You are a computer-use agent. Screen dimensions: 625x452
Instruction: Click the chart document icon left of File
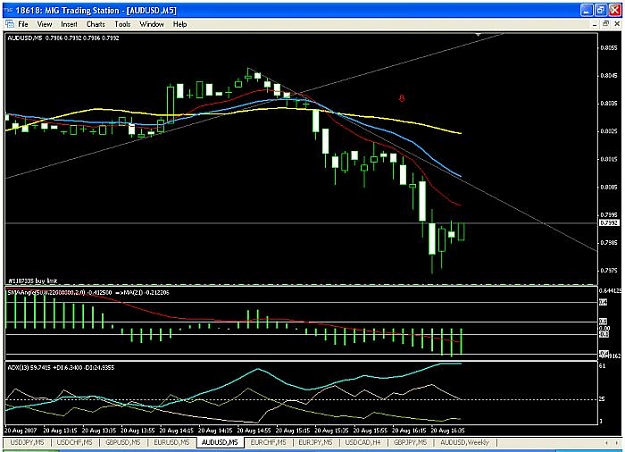point(10,24)
